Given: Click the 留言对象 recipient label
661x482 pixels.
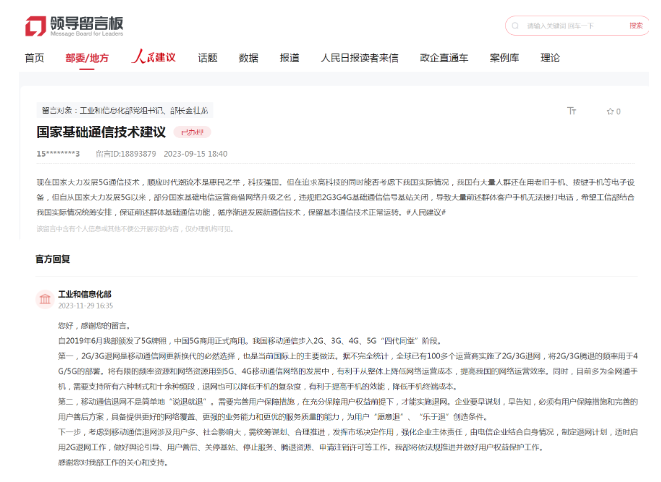Looking at the screenshot, I should tap(125, 110).
